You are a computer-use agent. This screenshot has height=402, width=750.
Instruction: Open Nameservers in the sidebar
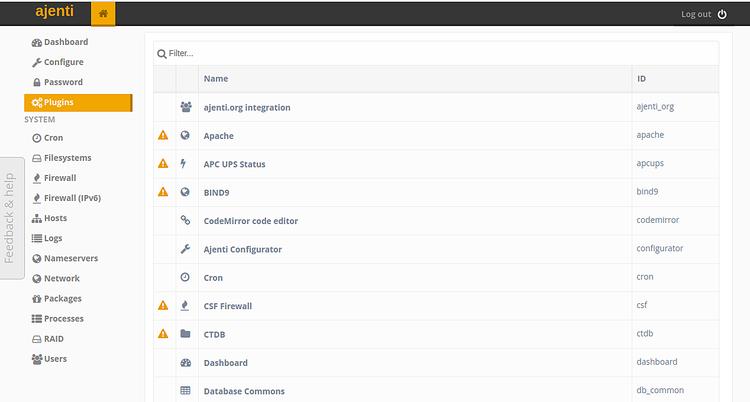tap(65, 258)
